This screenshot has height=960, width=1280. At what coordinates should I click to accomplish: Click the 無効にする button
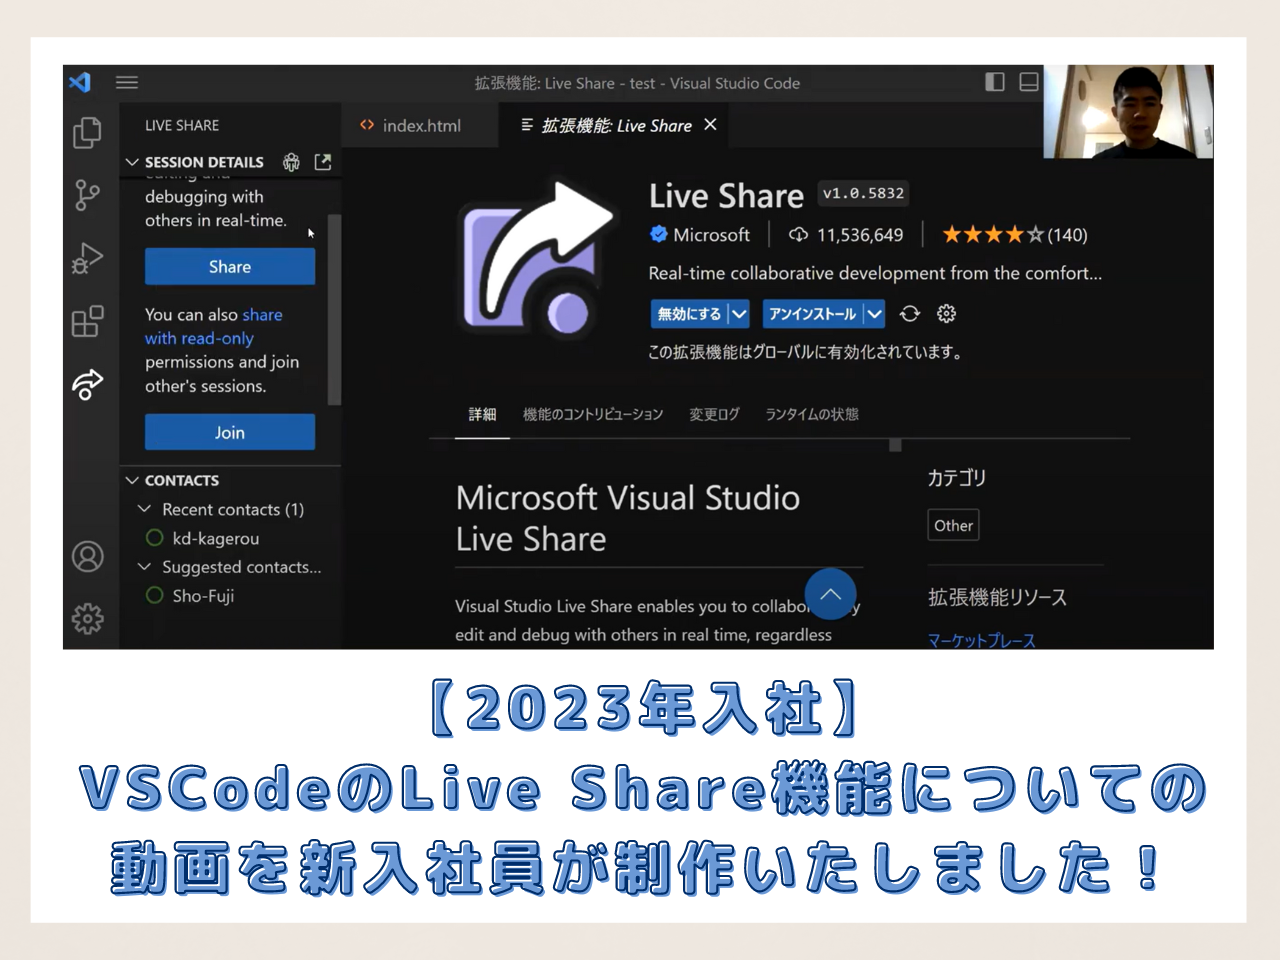pyautogui.click(x=689, y=314)
